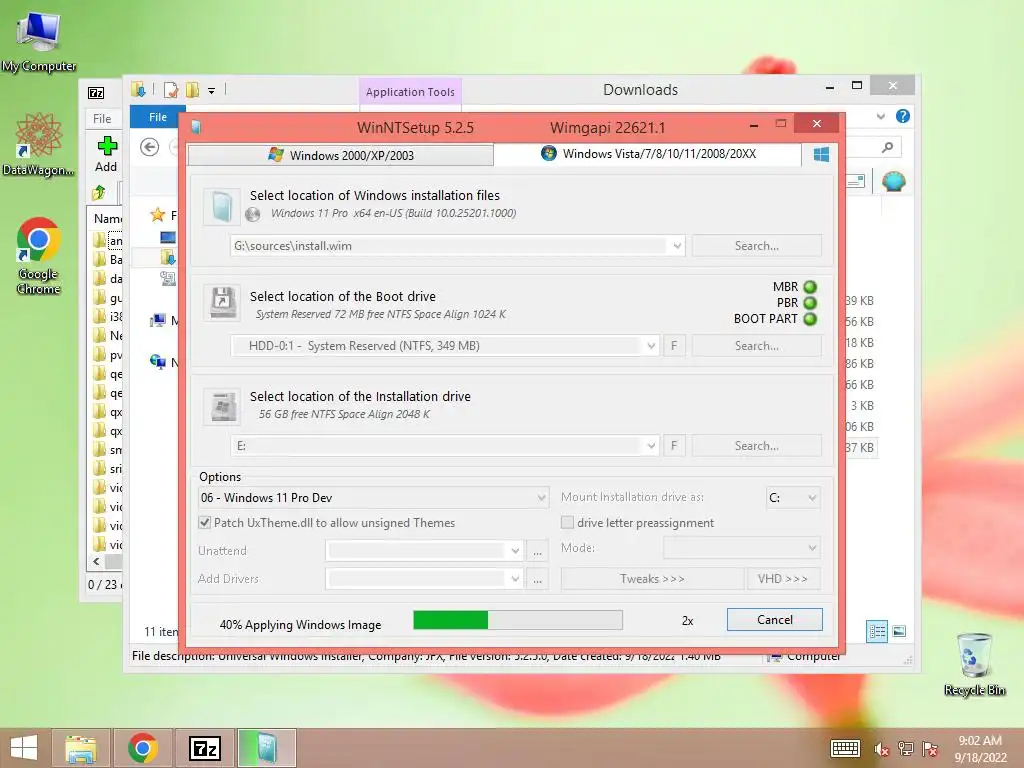The height and width of the screenshot is (768, 1024).
Task: Open File Explorer from taskbar
Action: coord(81,748)
